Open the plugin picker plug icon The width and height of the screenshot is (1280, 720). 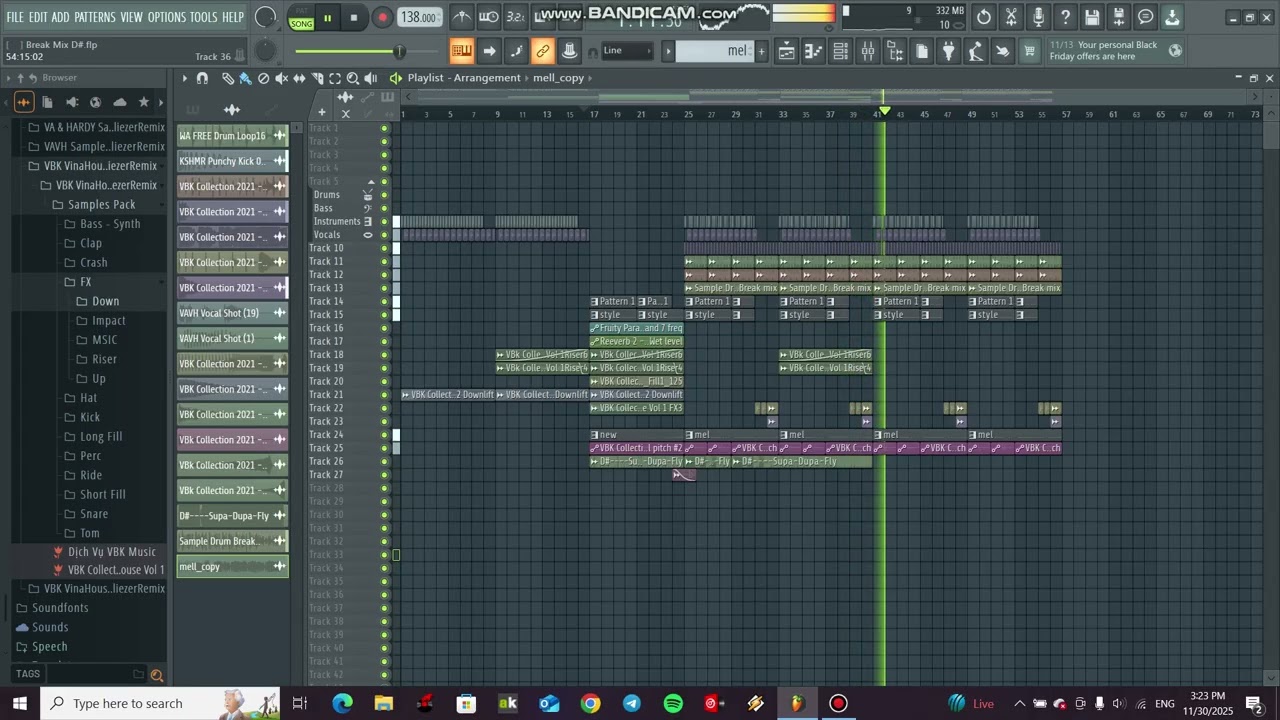pos(949,51)
